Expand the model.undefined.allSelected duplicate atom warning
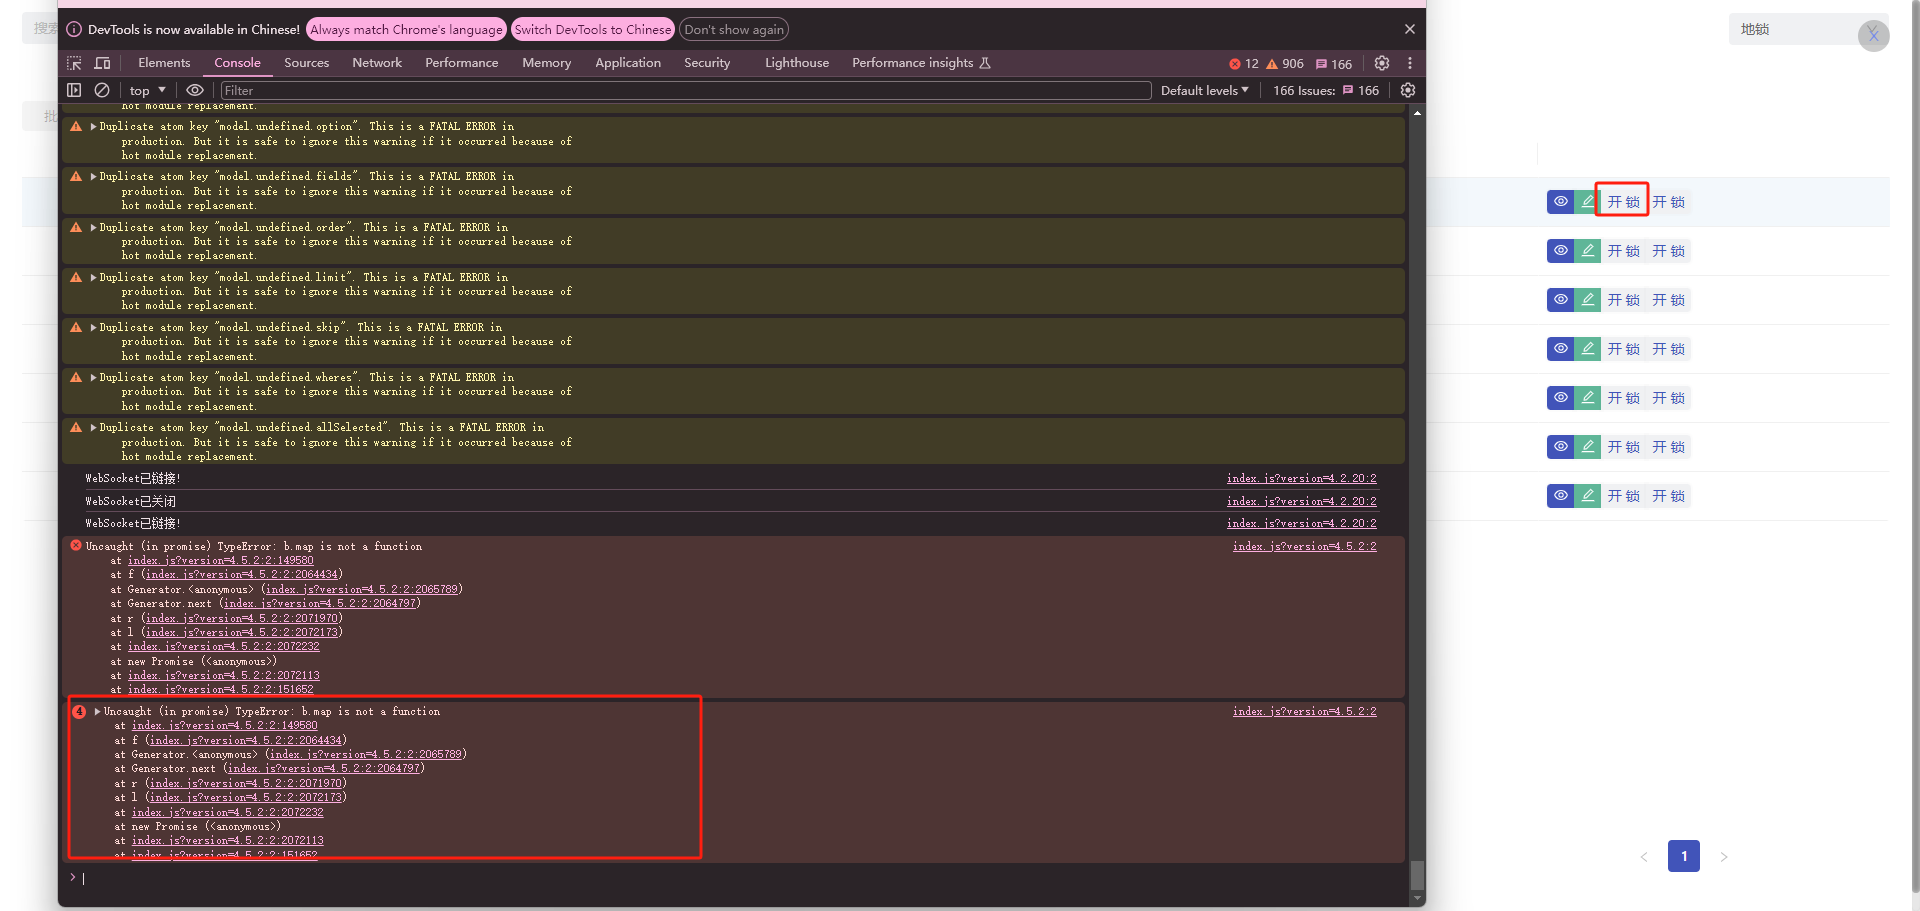This screenshot has width=1920, height=911. coord(94,428)
